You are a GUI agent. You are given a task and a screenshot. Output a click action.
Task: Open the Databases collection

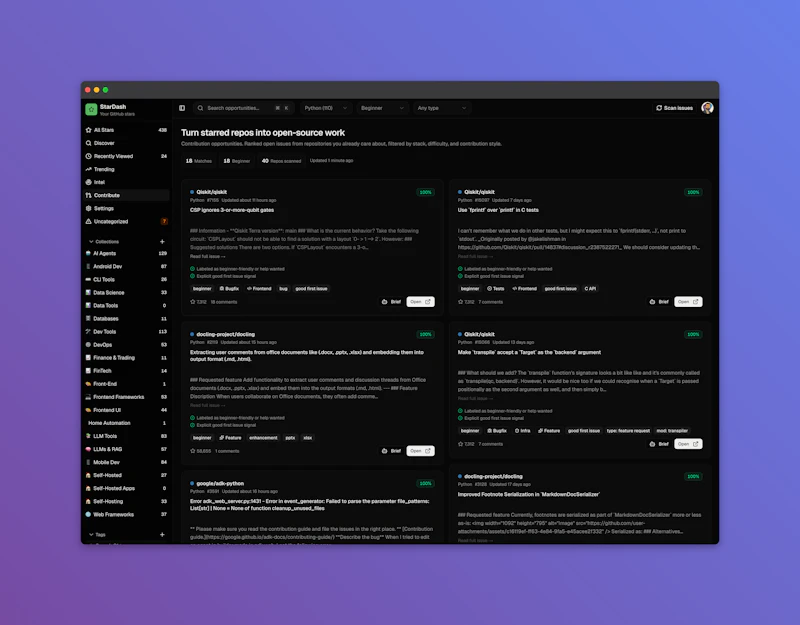tap(127, 319)
